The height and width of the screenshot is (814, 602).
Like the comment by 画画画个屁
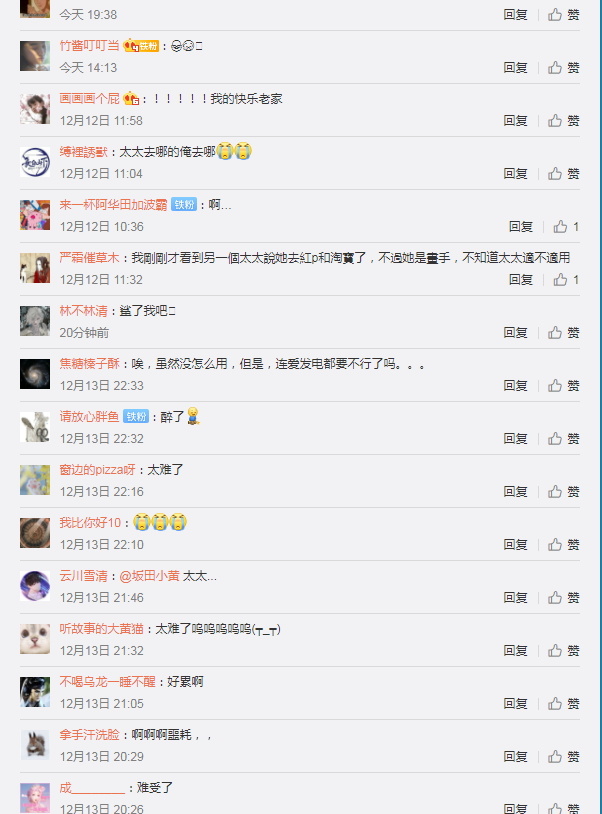(x=564, y=120)
